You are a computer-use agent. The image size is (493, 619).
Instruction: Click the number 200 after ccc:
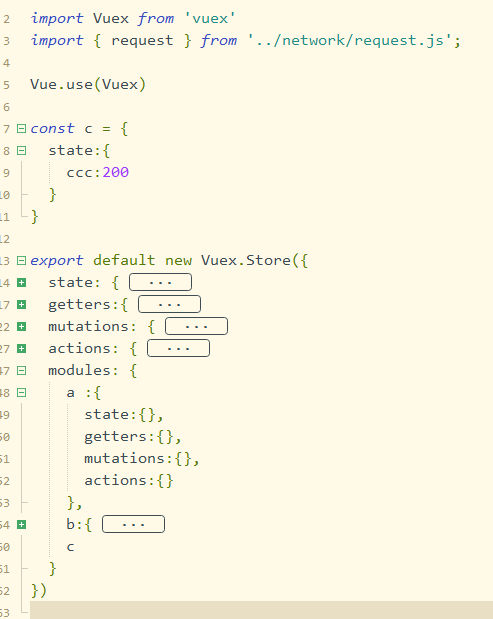(116, 173)
